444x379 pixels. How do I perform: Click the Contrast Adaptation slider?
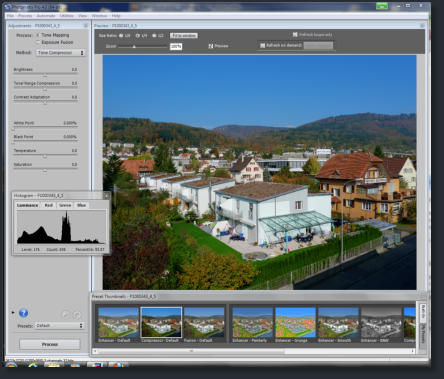[45, 102]
